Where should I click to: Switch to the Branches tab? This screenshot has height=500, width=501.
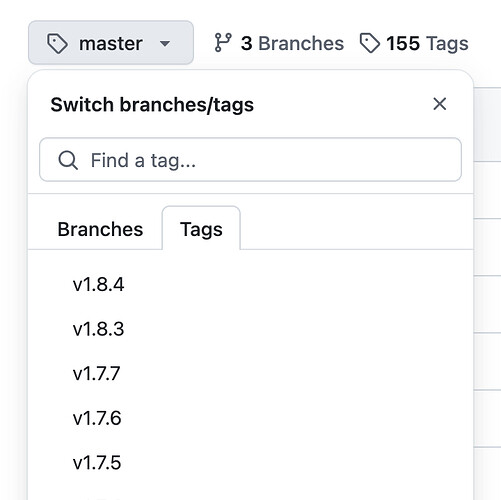pos(100,229)
